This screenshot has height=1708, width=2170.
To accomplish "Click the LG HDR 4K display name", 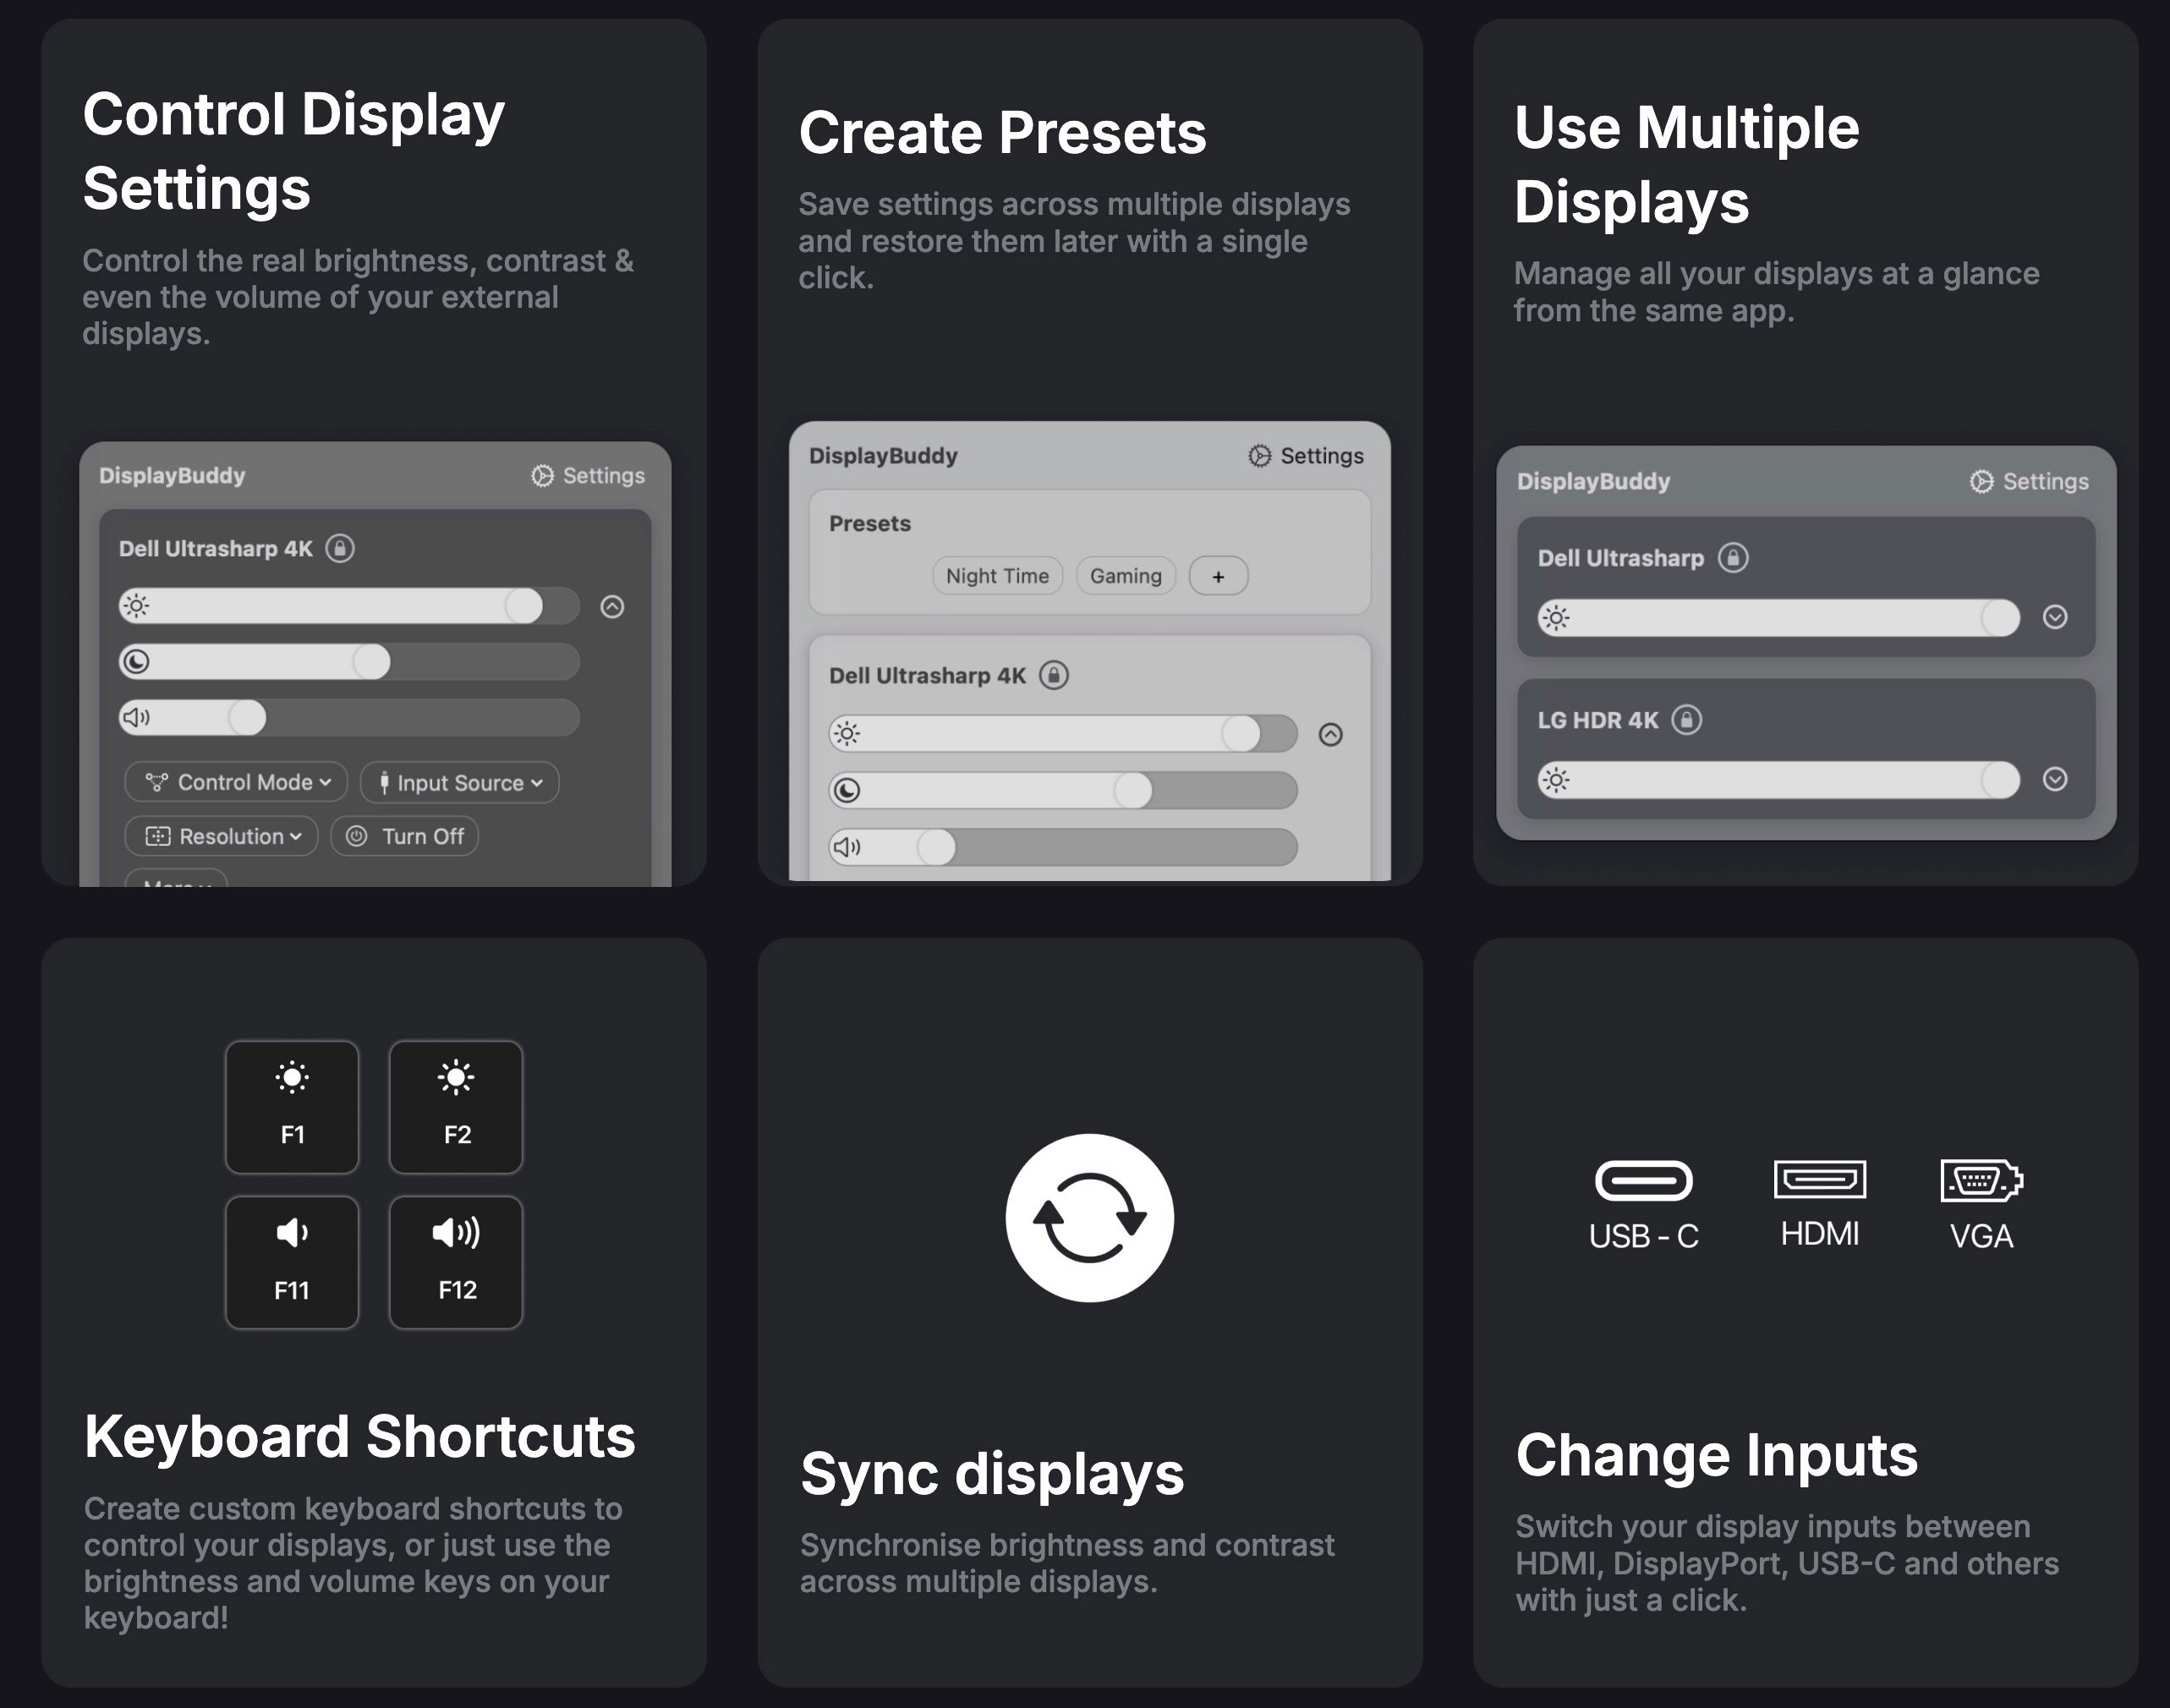I will (x=1598, y=720).
